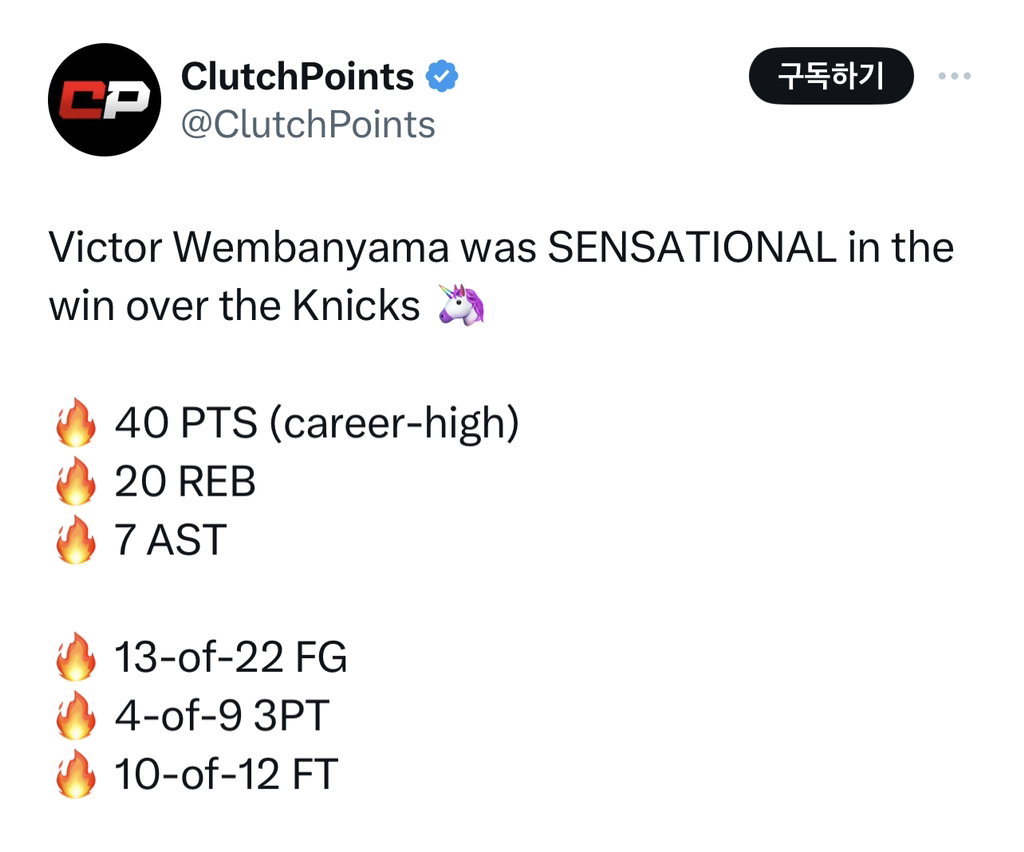Image resolution: width=1024 pixels, height=852 pixels.
Task: Subscribe using the 구독하기 button
Action: click(x=831, y=76)
